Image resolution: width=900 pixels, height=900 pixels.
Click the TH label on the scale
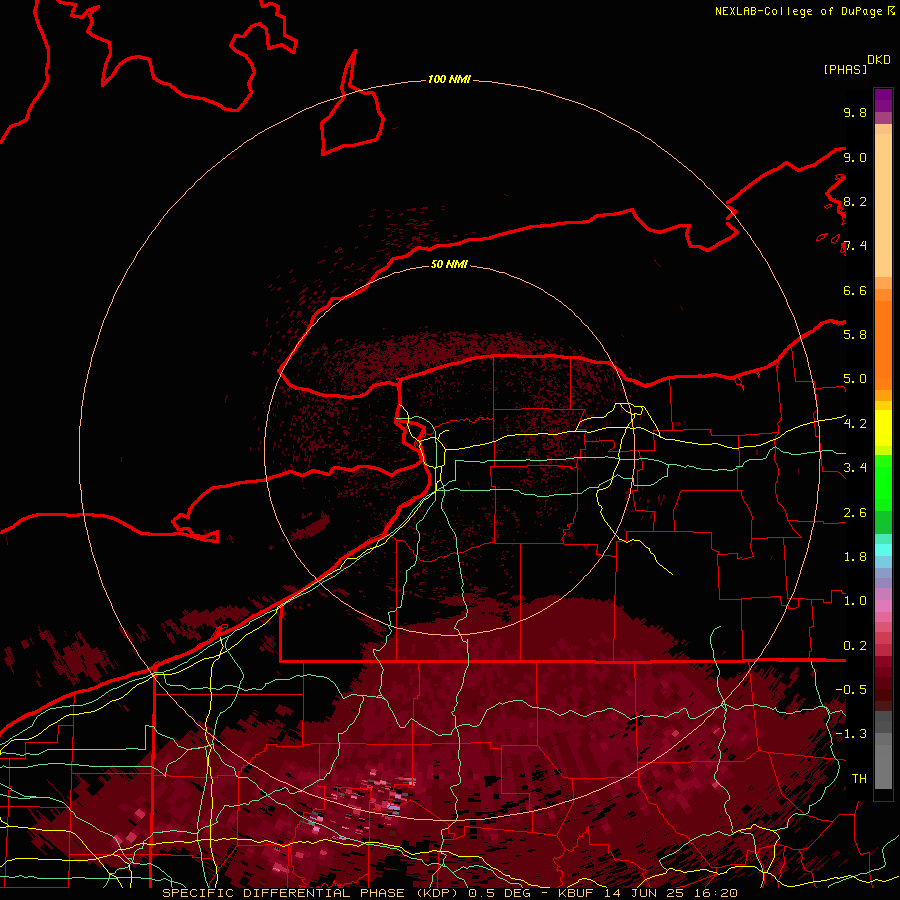point(859,779)
